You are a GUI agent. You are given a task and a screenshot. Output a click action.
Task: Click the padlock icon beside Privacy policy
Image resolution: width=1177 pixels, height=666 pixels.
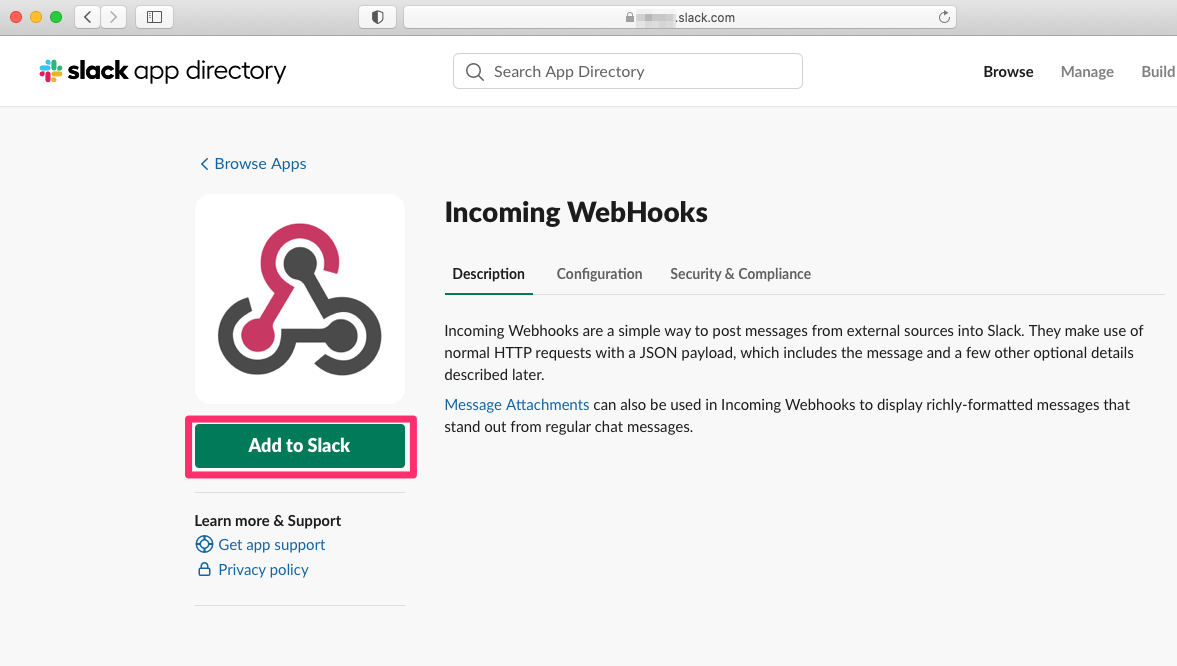click(204, 569)
